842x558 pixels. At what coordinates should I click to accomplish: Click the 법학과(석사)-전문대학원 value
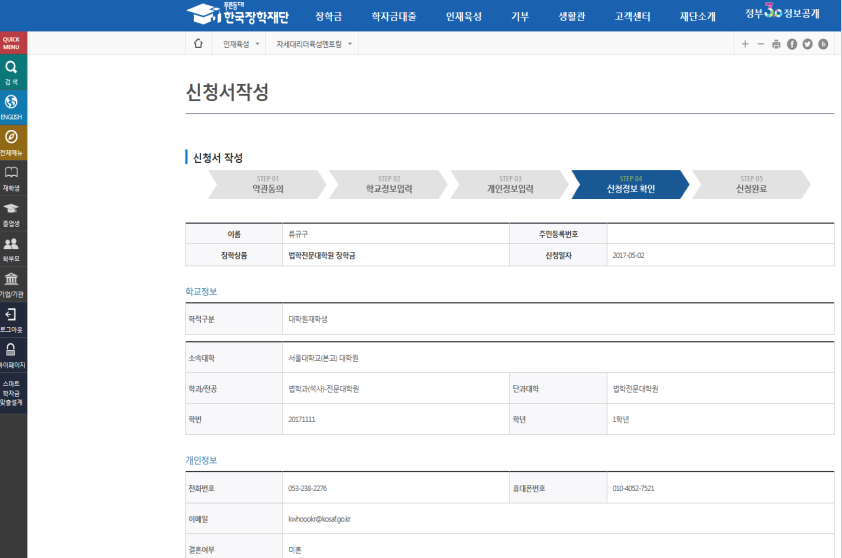(324, 389)
